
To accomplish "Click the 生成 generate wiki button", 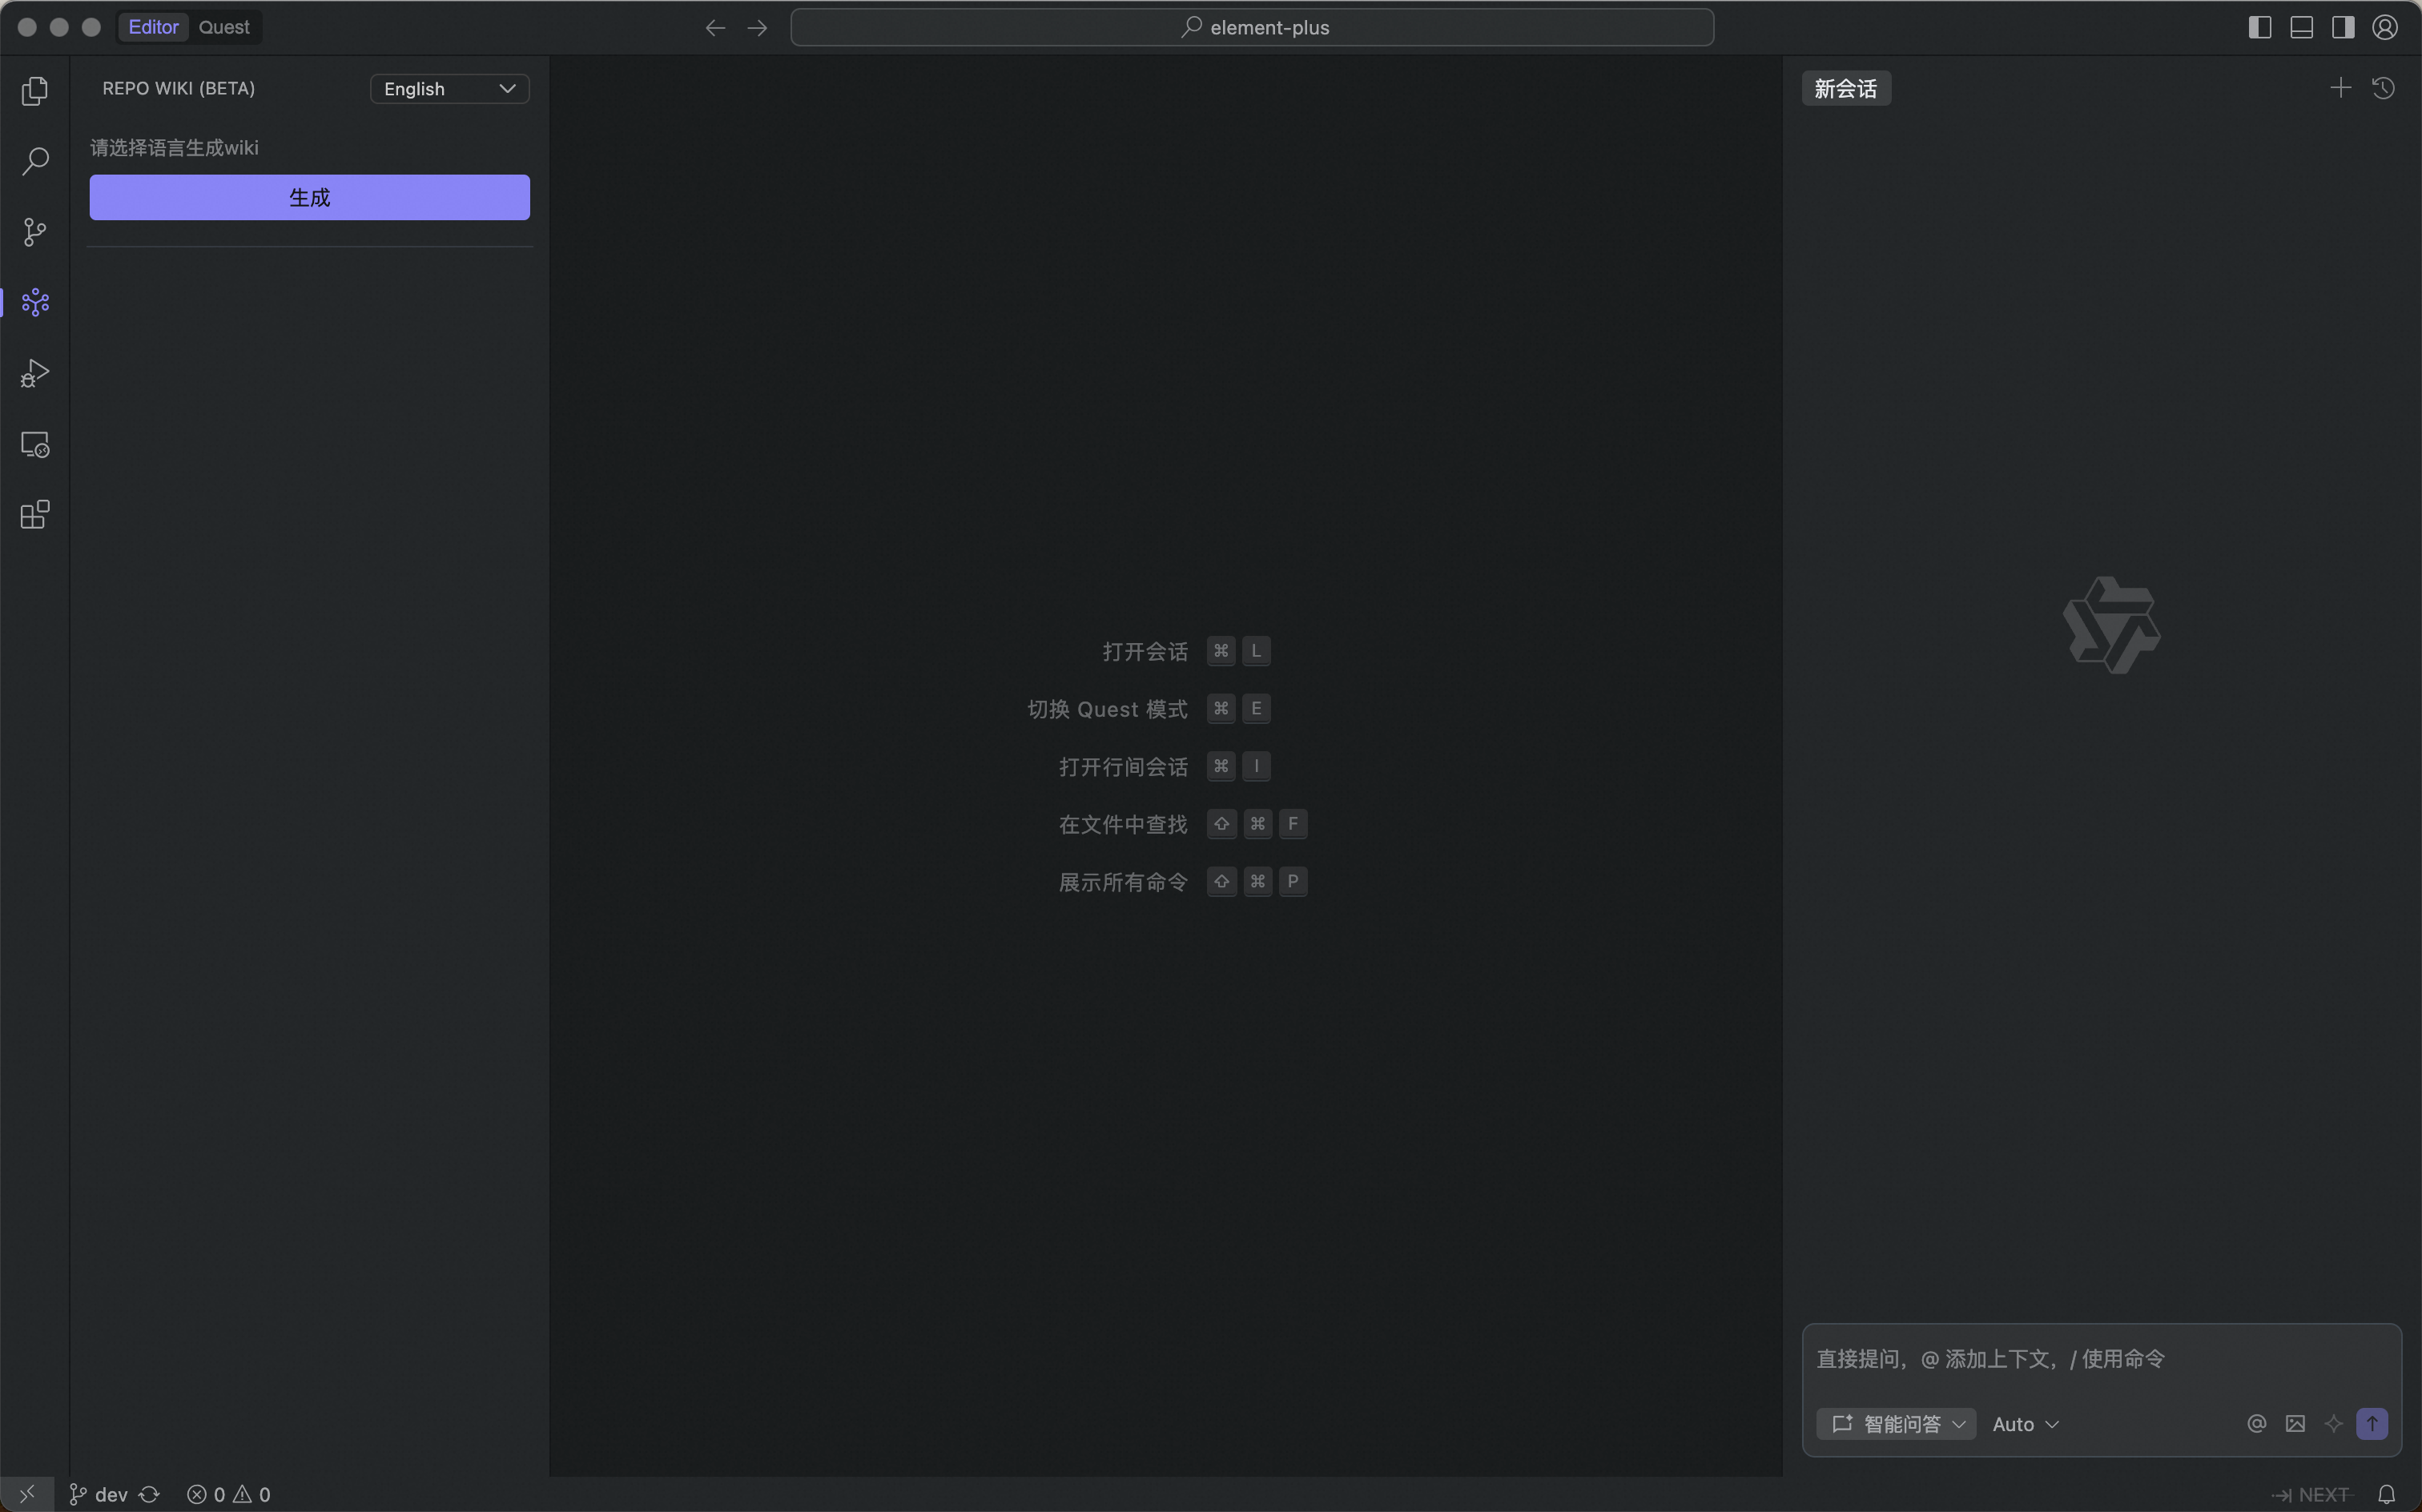I will click(309, 197).
